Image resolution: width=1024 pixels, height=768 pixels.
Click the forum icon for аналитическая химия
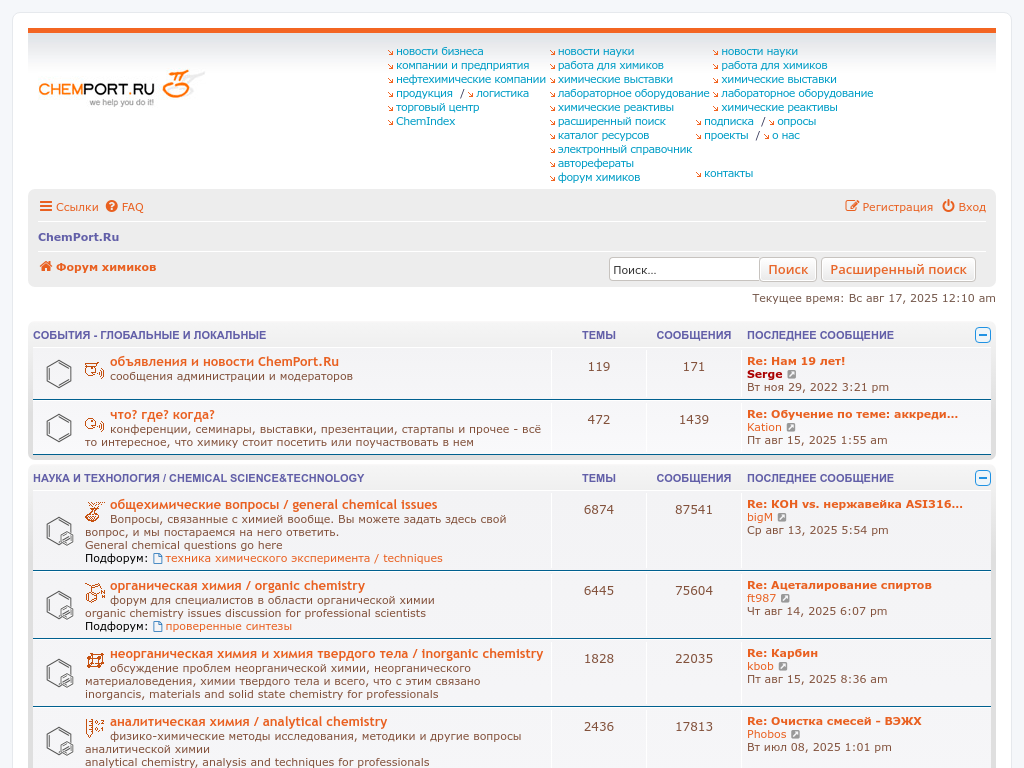coord(60,741)
